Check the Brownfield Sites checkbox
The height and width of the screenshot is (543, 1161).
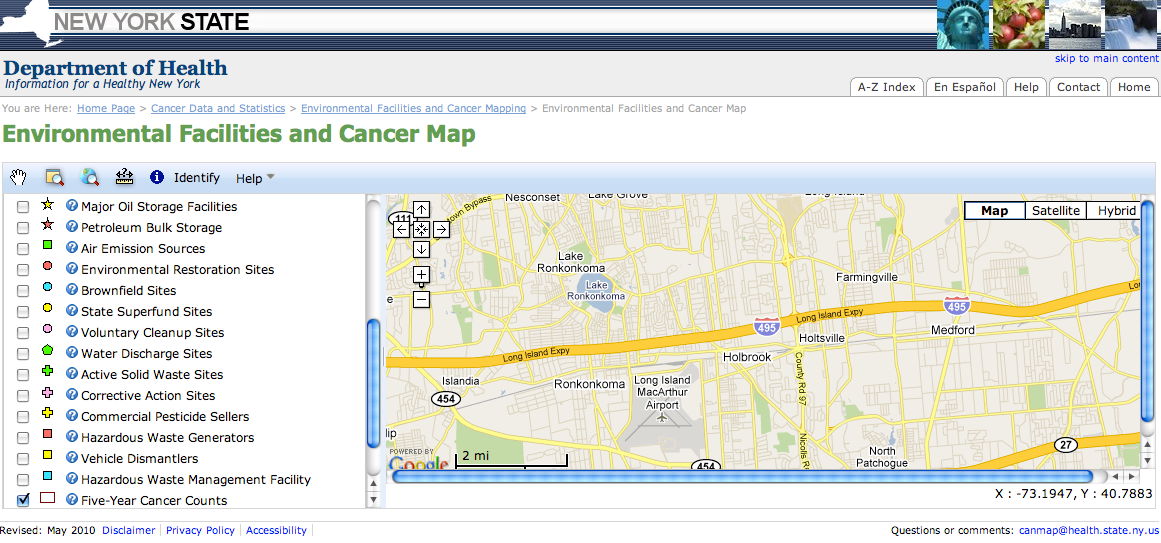coord(23,291)
